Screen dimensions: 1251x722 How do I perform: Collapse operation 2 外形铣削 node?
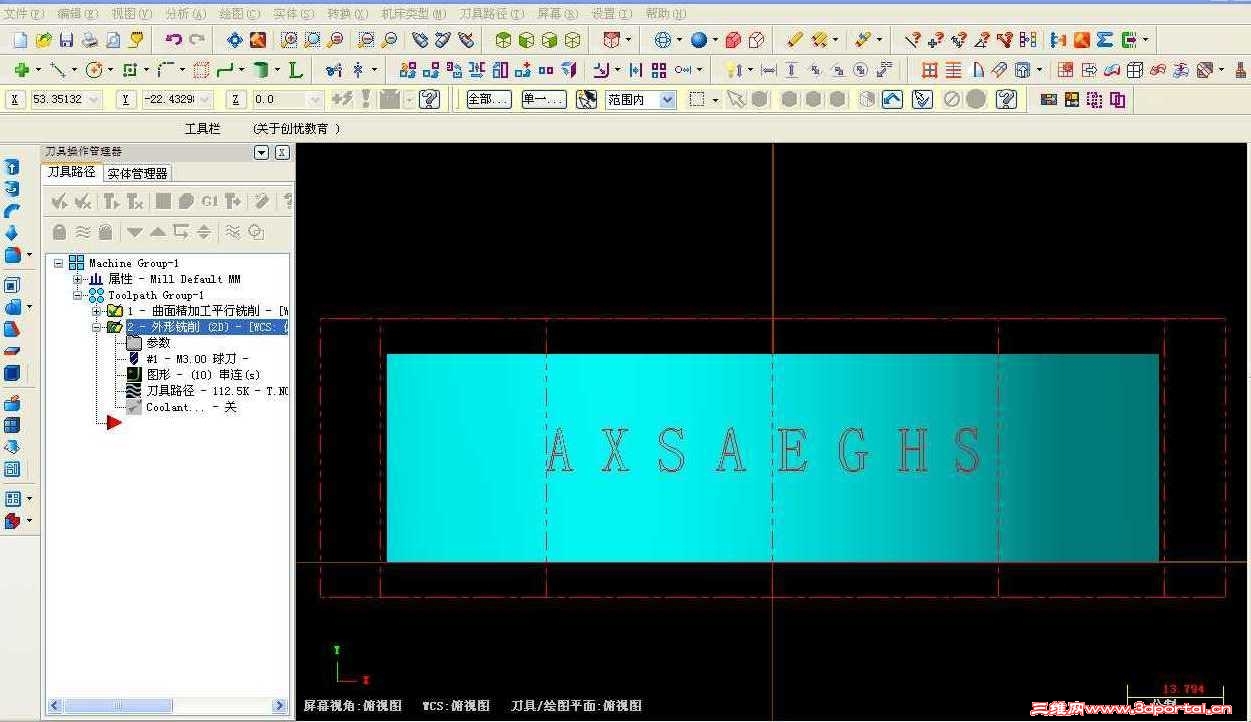coord(97,327)
